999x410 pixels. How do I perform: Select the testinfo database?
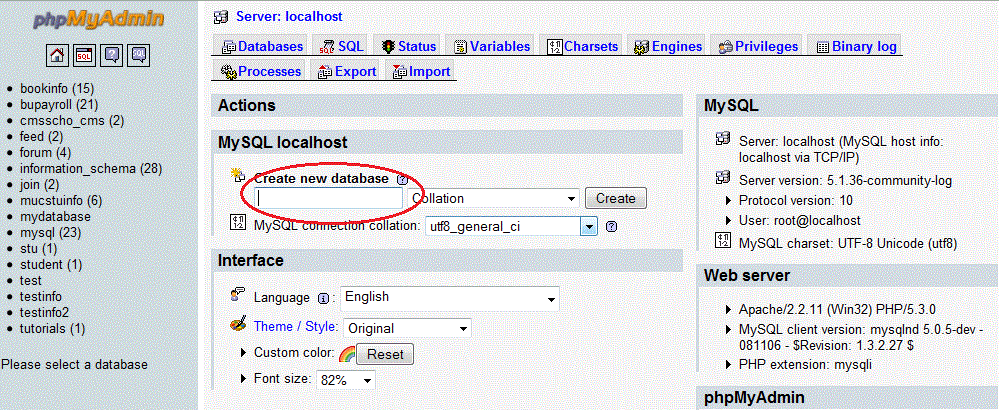(x=41, y=297)
